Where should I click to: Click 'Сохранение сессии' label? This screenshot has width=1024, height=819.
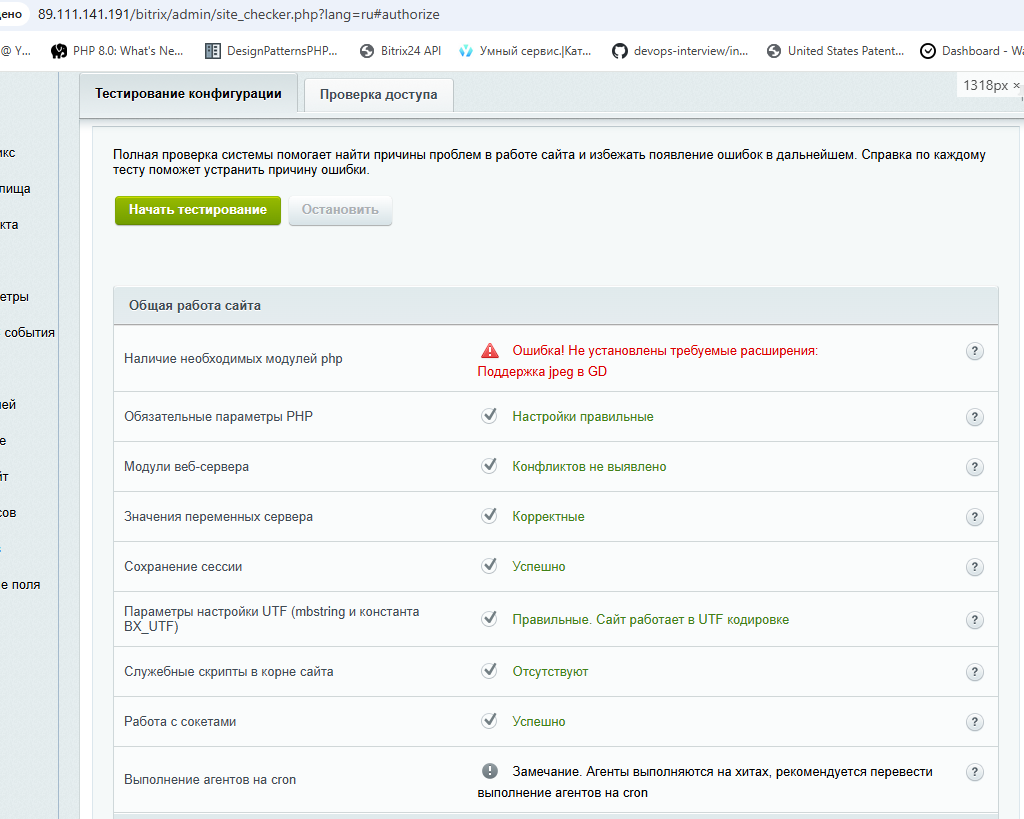point(183,567)
